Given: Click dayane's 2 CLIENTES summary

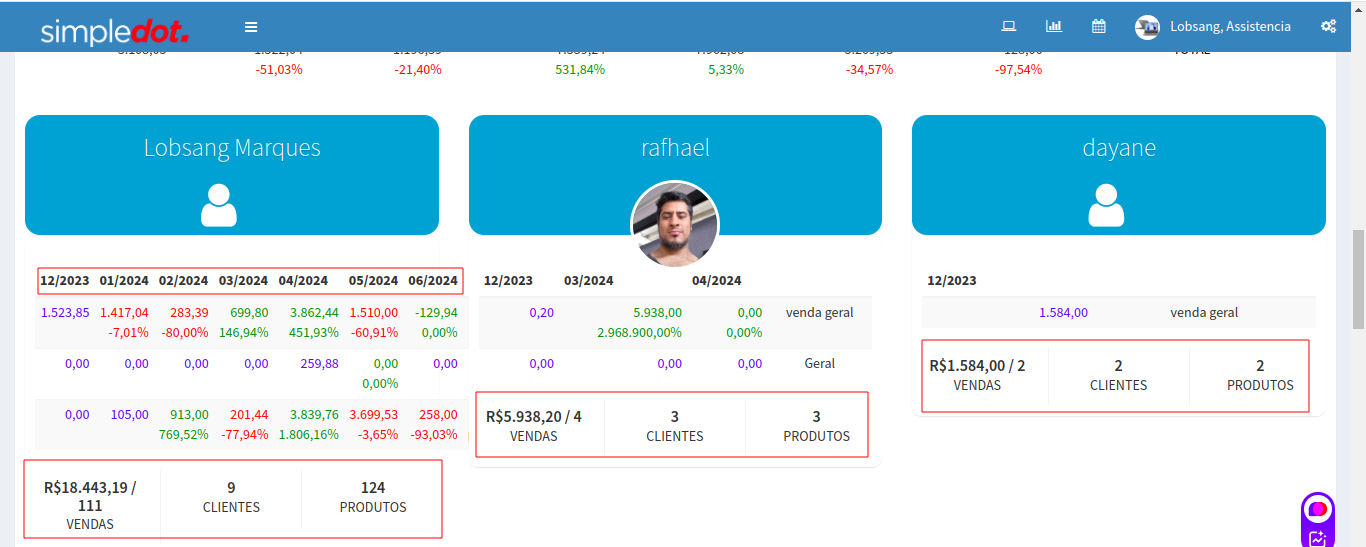Looking at the screenshot, I should tap(1118, 375).
